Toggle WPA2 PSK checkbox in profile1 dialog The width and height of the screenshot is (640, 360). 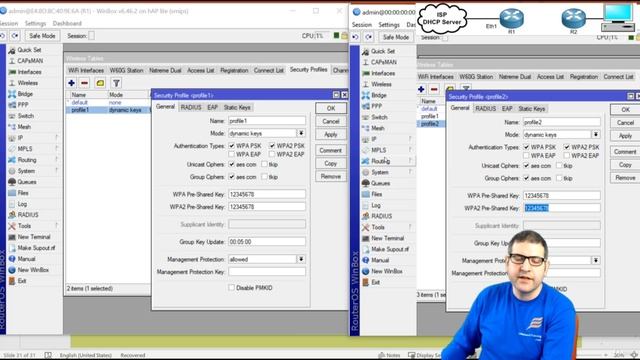(x=272, y=146)
